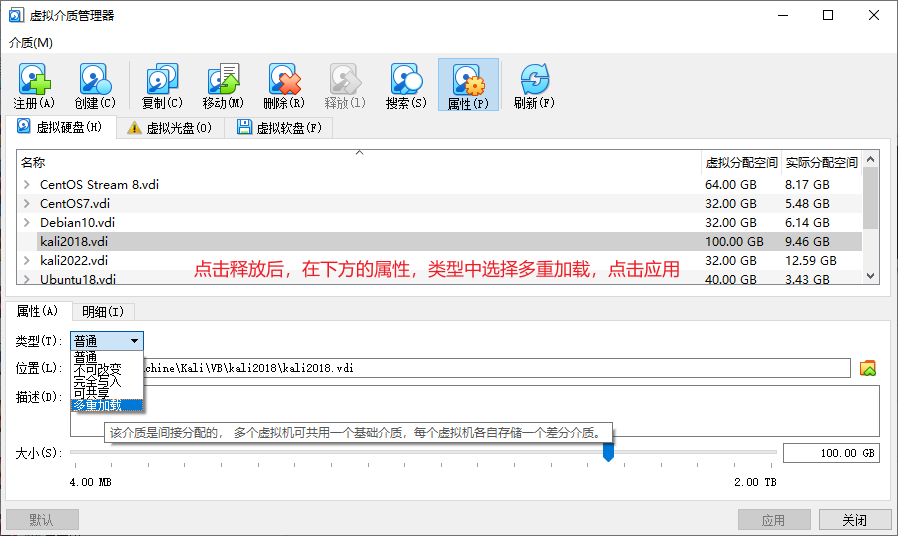Toggle the Properties (属性) toolbar button
The image size is (898, 536).
tap(467, 85)
